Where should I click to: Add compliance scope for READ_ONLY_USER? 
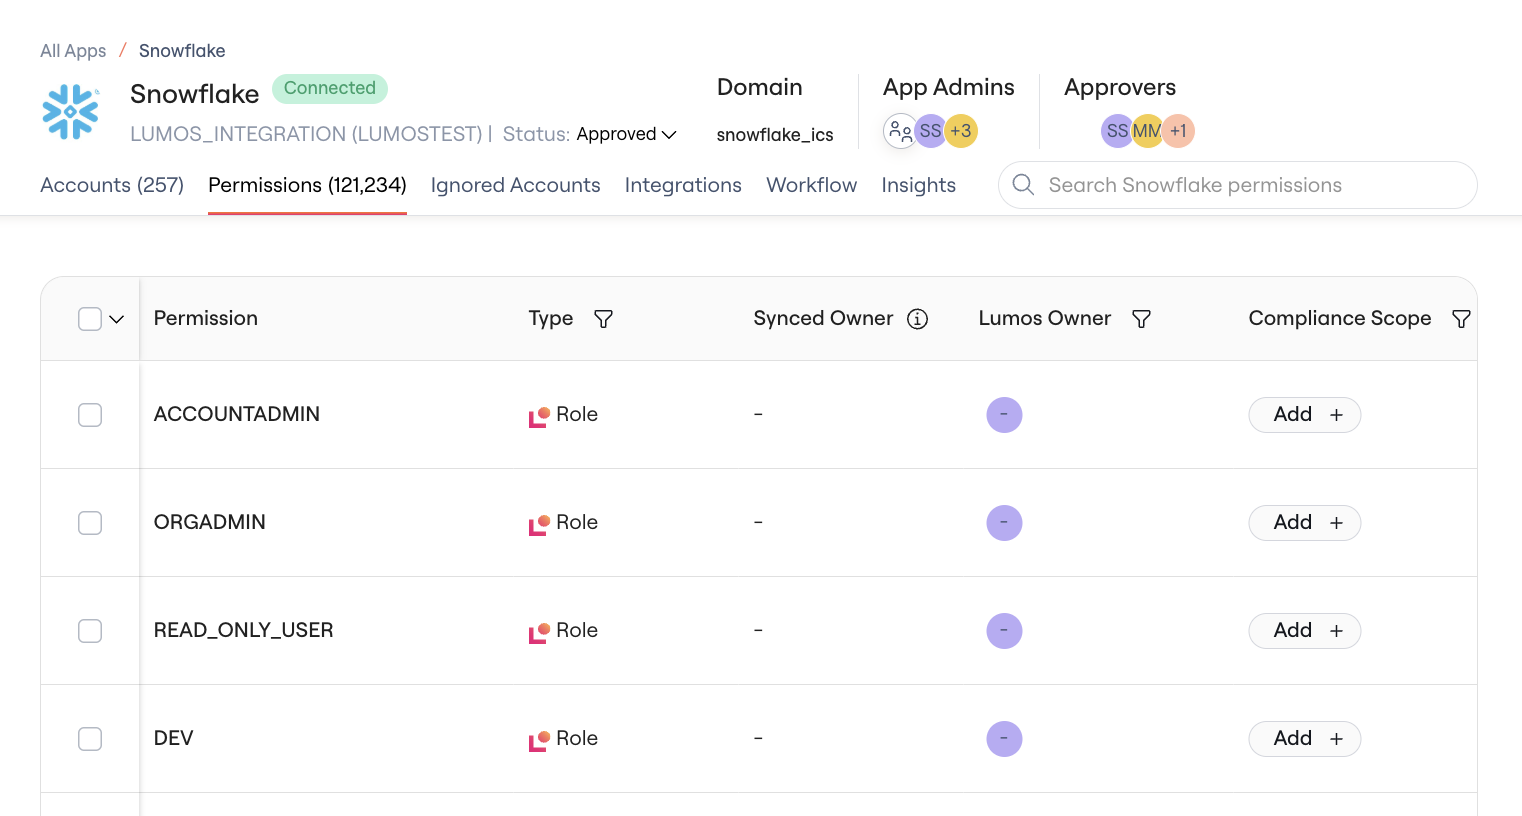[1304, 631]
